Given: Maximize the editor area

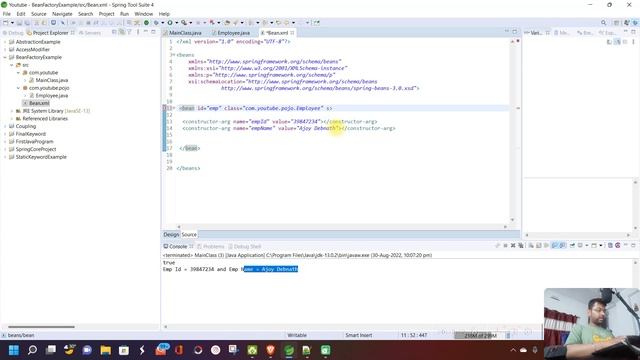Looking at the screenshot, I should point(515,32).
